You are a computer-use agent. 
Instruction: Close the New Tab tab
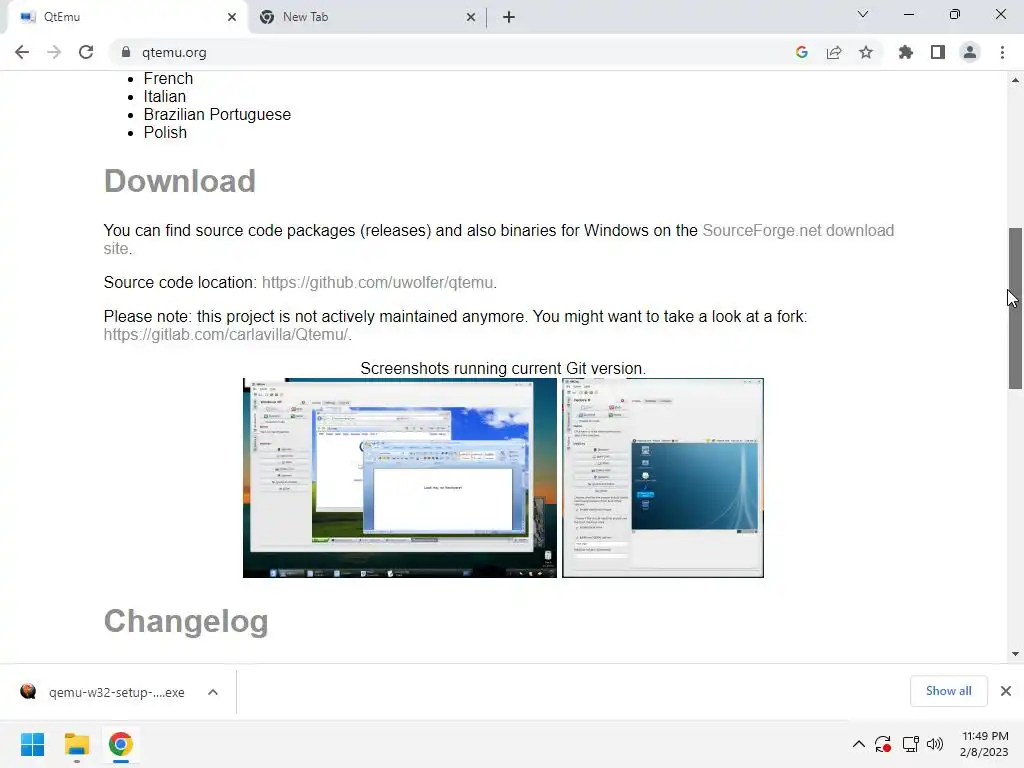tap(471, 17)
